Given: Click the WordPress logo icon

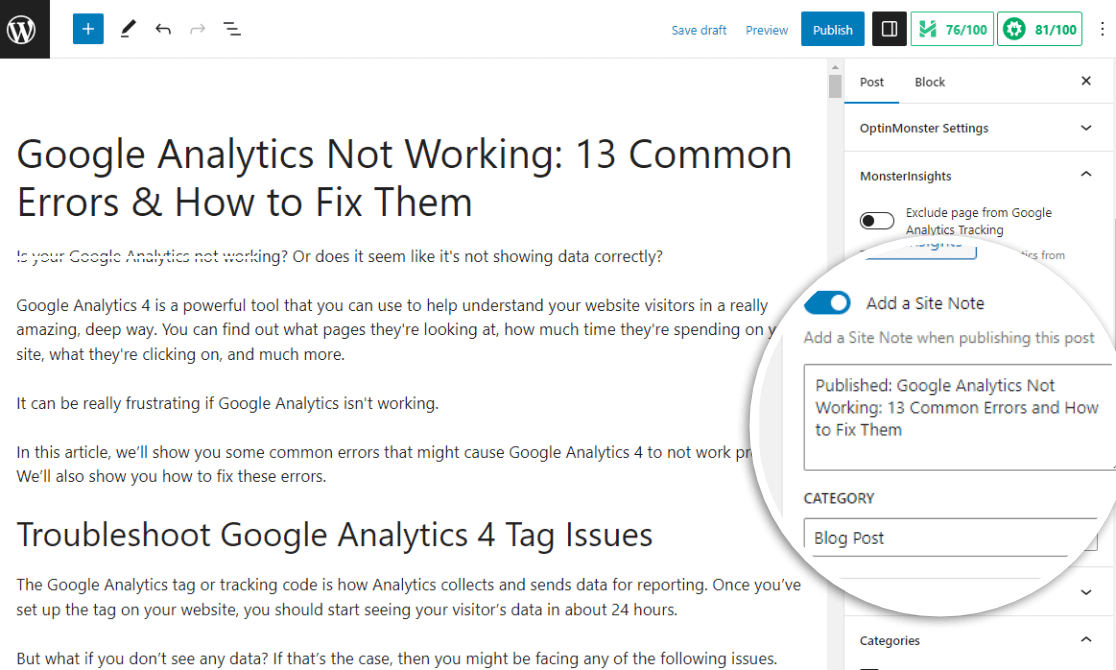Looking at the screenshot, I should (x=24, y=29).
